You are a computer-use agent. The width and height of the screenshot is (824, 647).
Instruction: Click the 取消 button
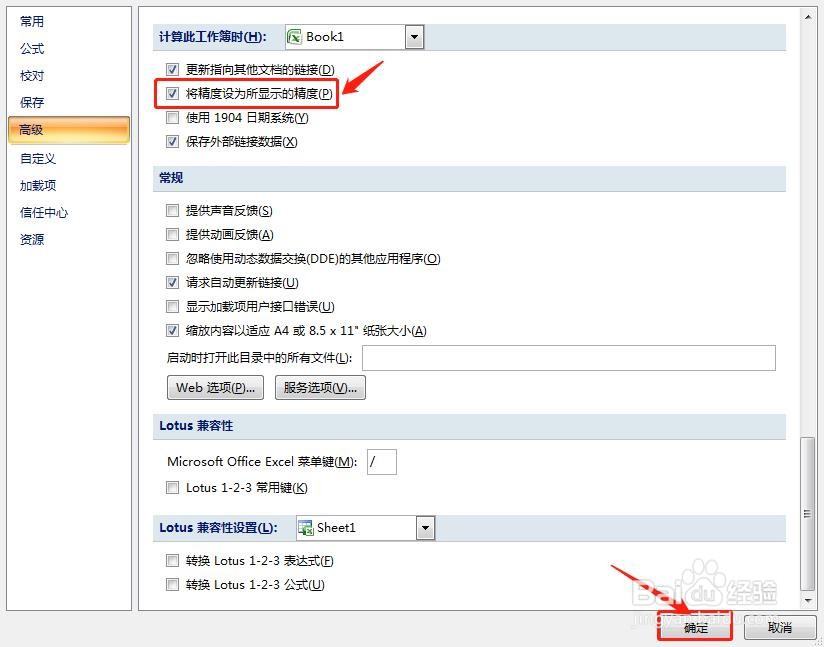(x=780, y=628)
